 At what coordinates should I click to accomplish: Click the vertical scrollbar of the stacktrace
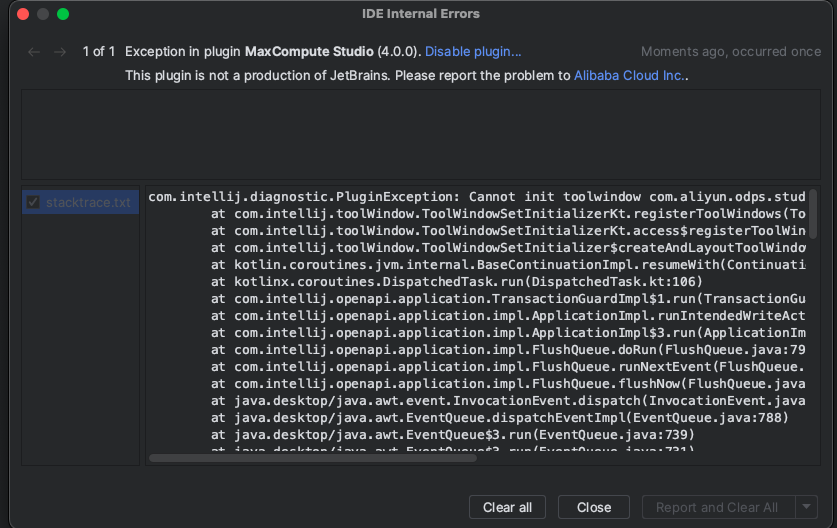pyautogui.click(x=813, y=214)
